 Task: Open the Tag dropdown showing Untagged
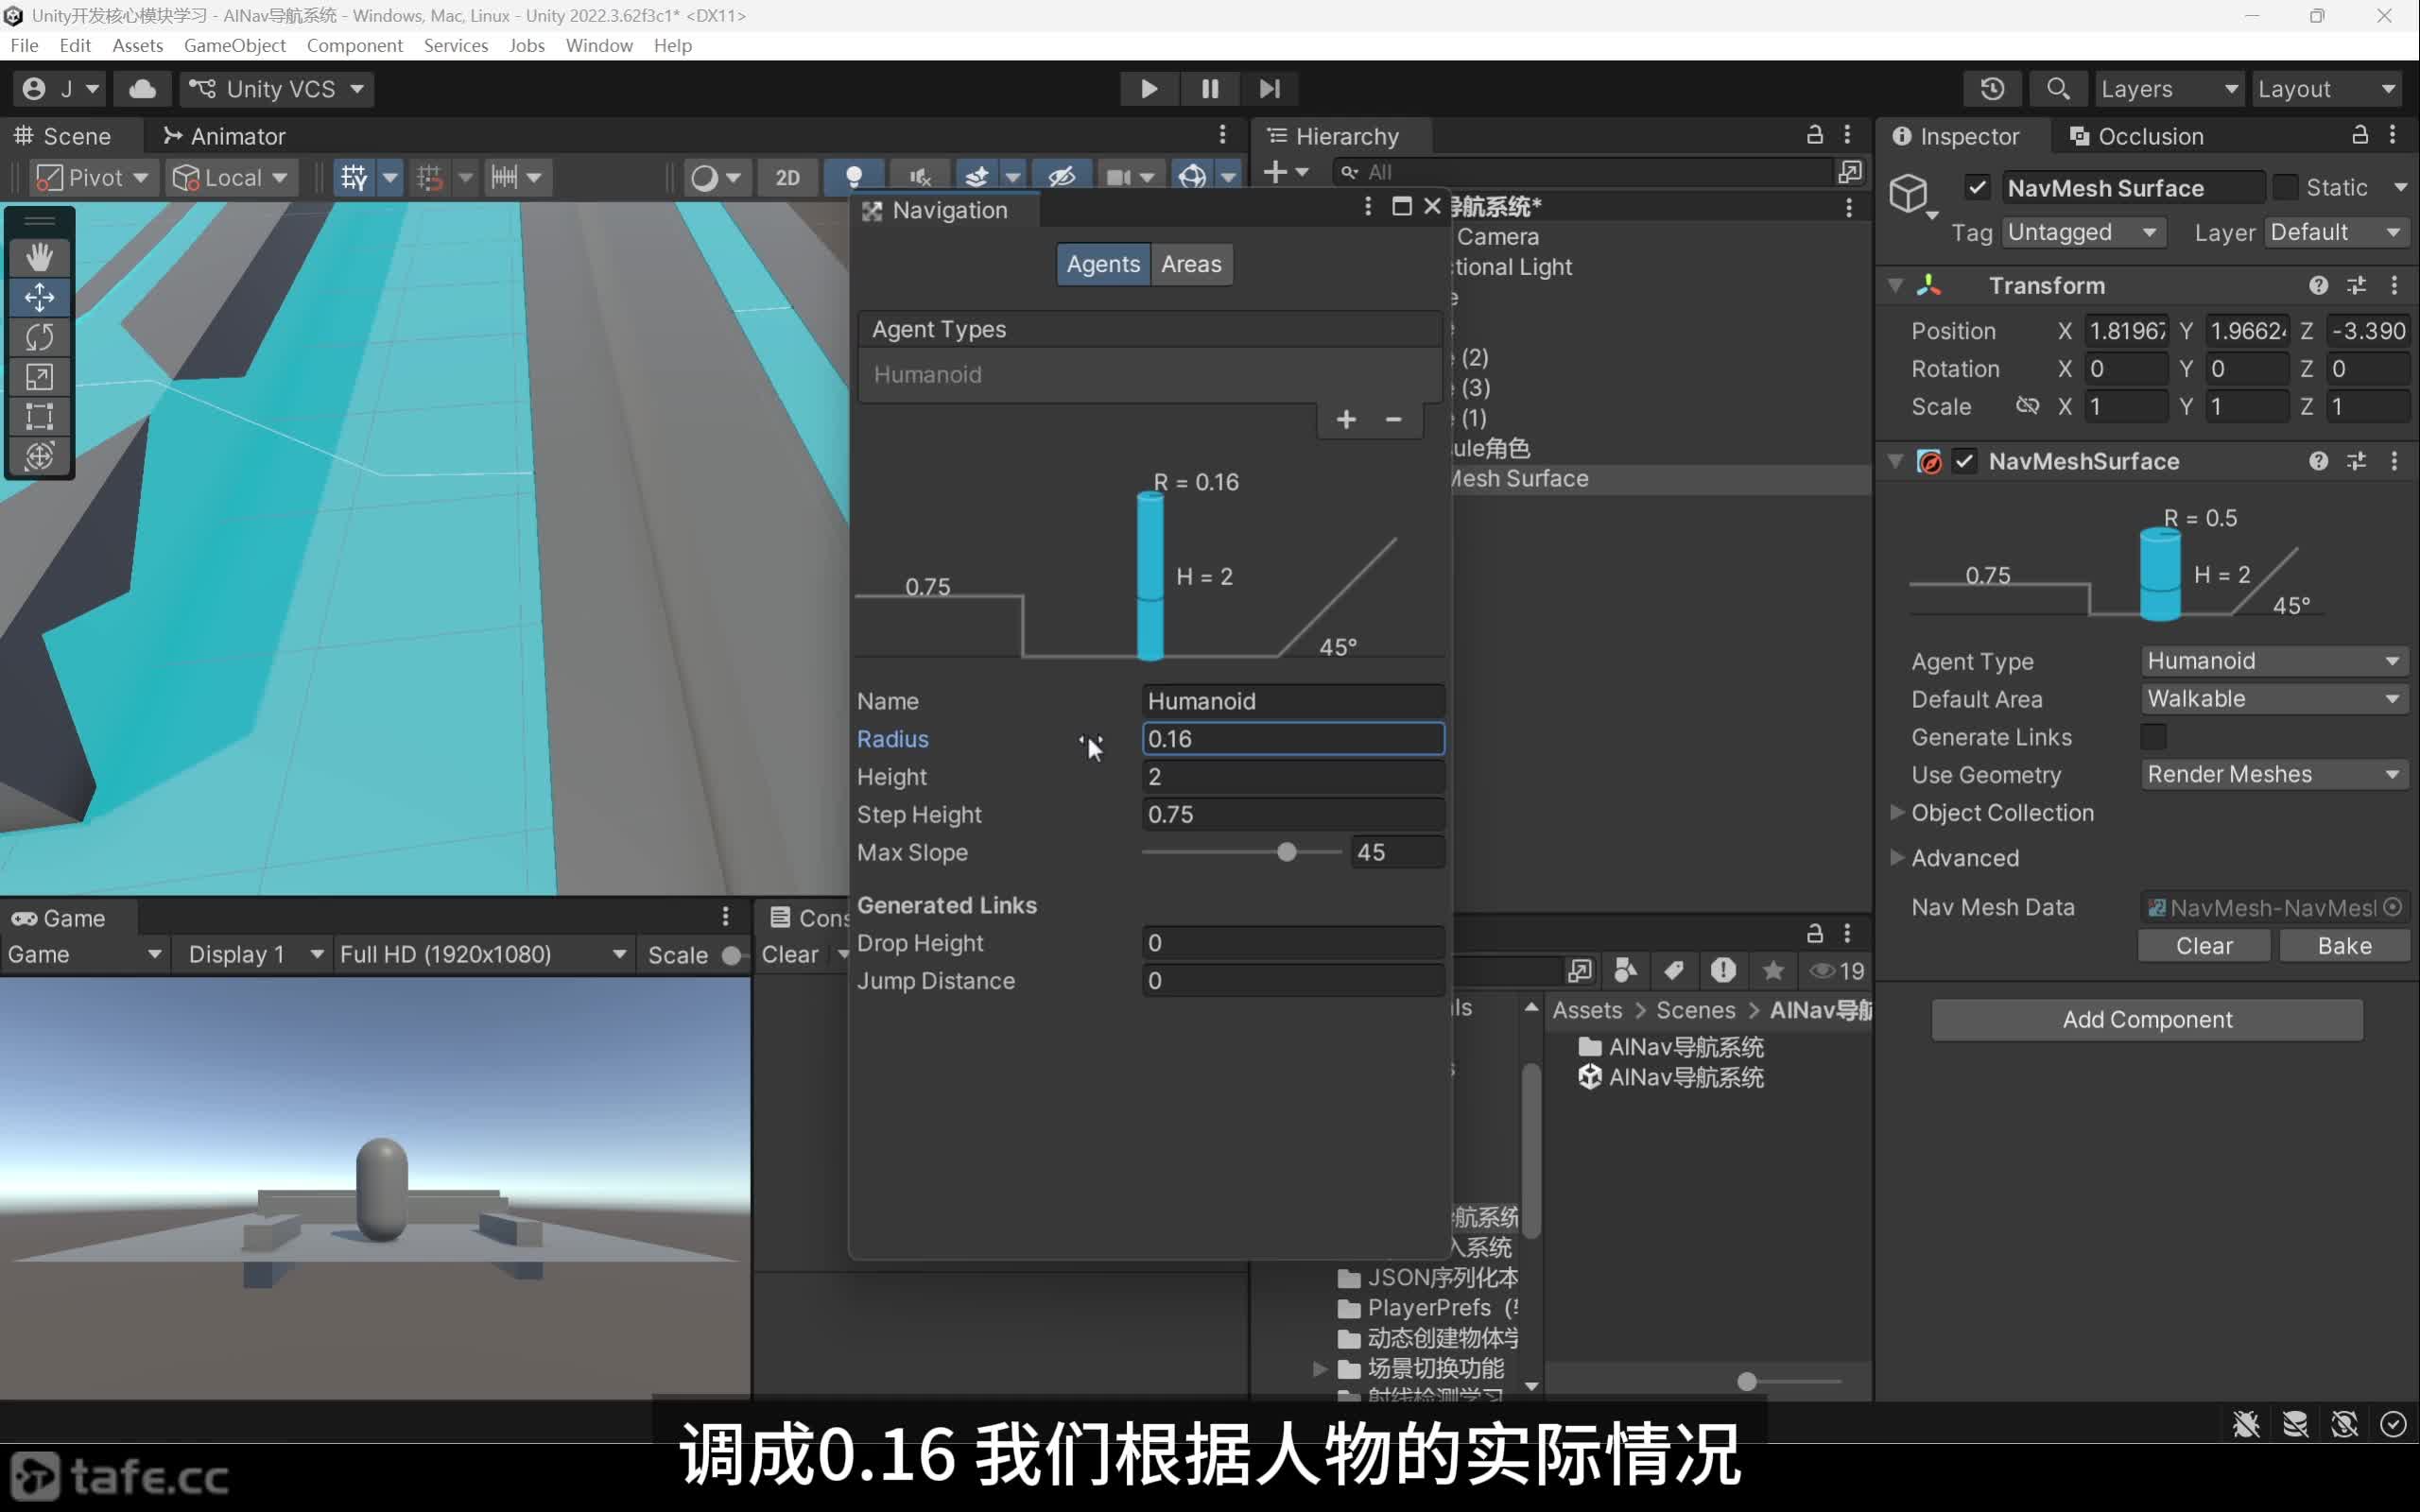[x=2083, y=232]
